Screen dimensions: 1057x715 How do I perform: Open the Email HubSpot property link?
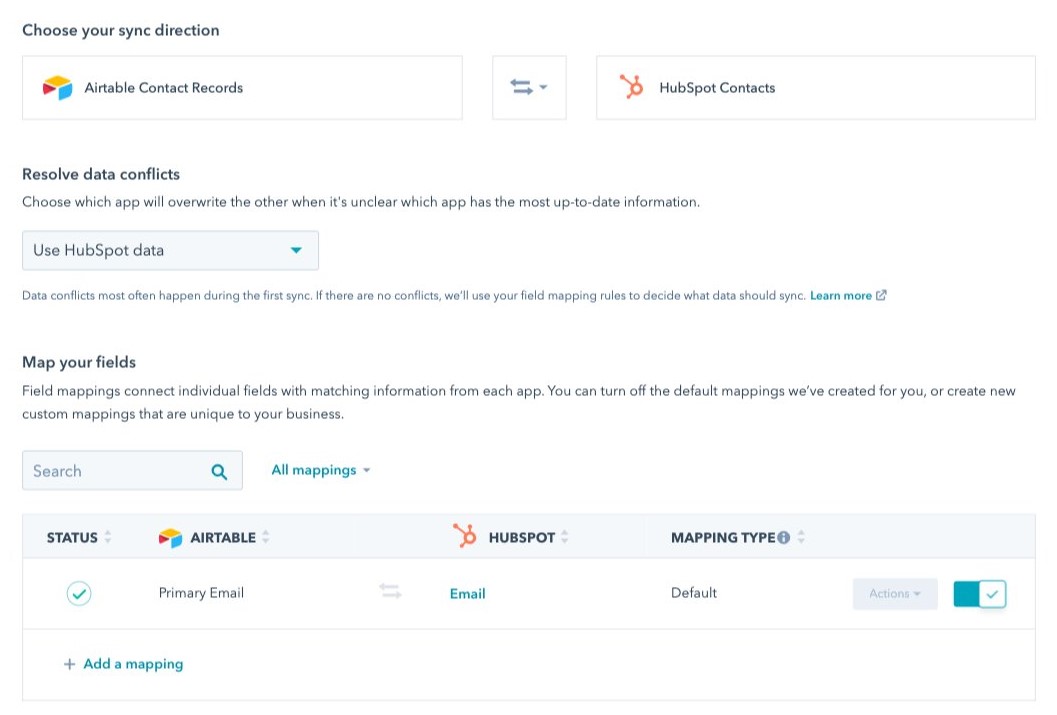coord(468,594)
